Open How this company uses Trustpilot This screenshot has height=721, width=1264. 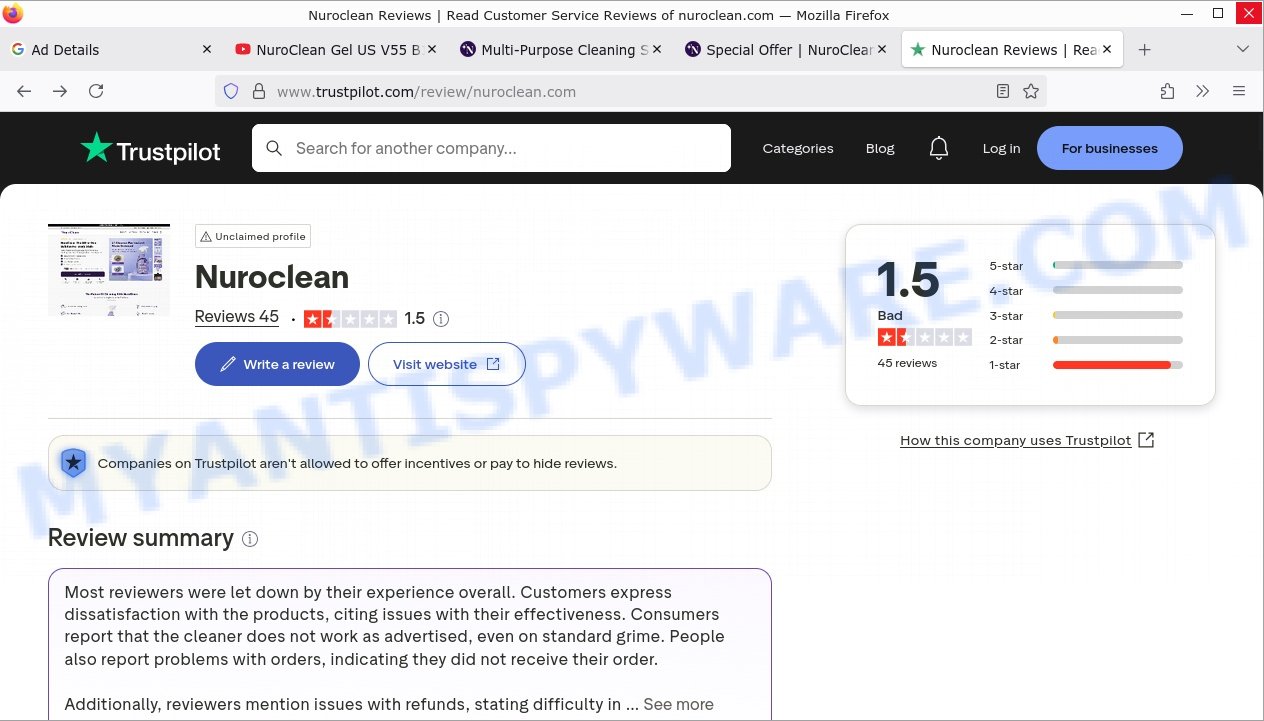point(1027,440)
